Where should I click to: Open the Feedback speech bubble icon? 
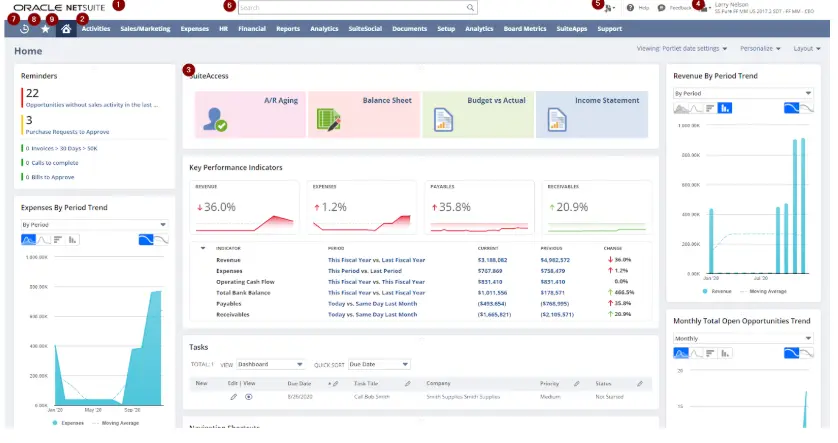(x=661, y=8)
